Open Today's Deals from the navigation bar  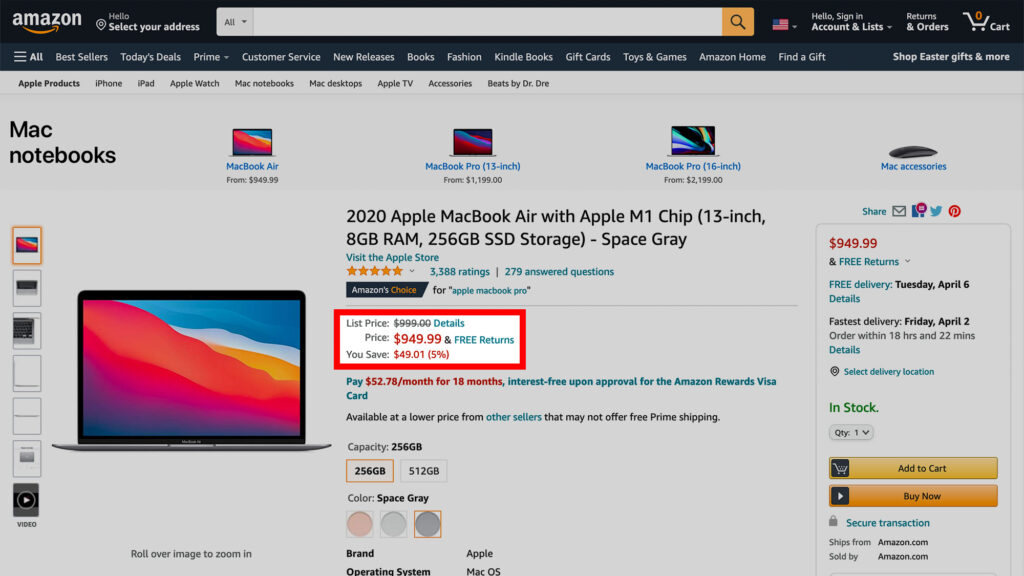150,57
